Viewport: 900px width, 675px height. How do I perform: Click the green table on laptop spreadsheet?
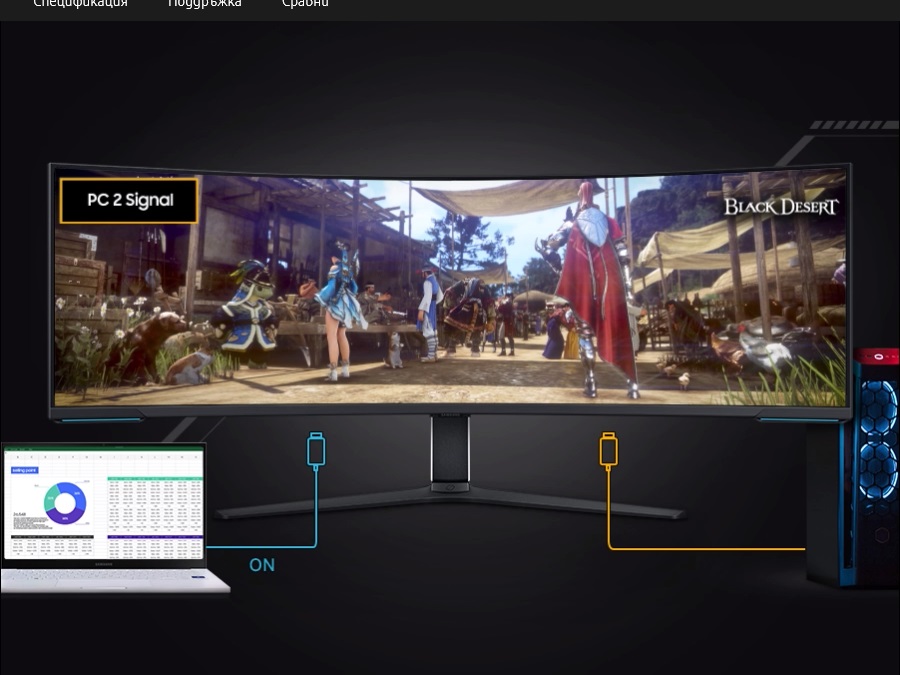click(154, 504)
